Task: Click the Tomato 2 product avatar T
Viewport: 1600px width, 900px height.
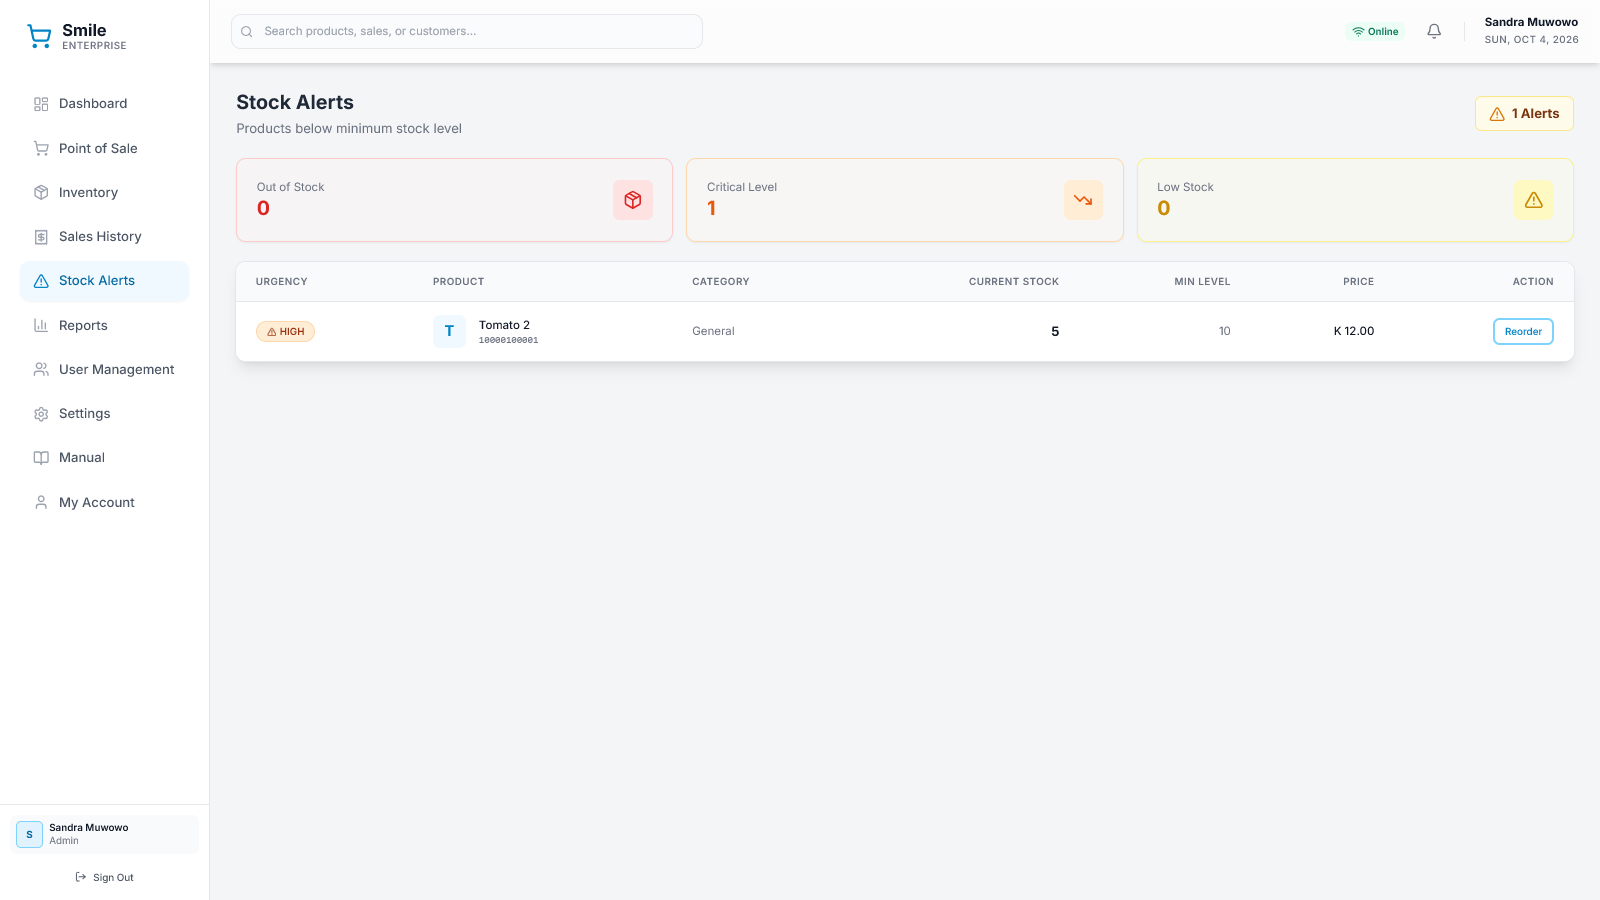Action: pos(449,331)
